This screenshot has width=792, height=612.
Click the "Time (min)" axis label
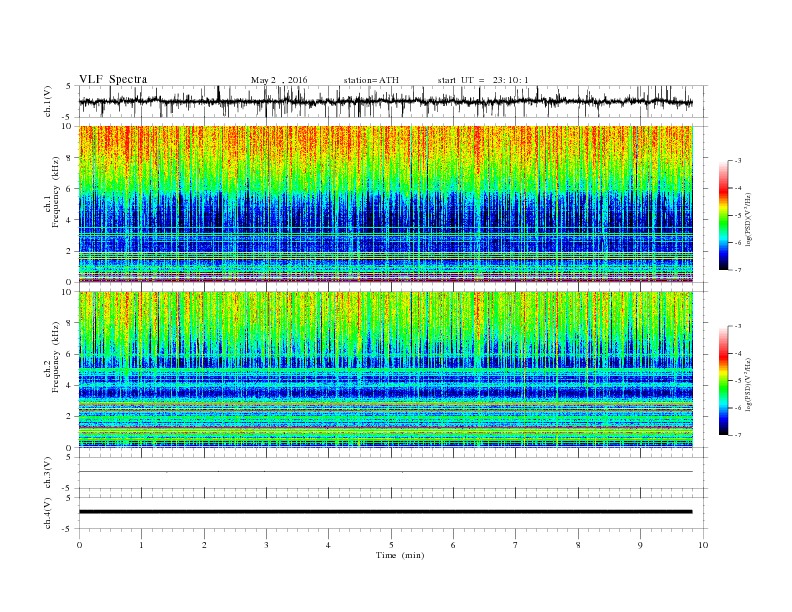400,555
